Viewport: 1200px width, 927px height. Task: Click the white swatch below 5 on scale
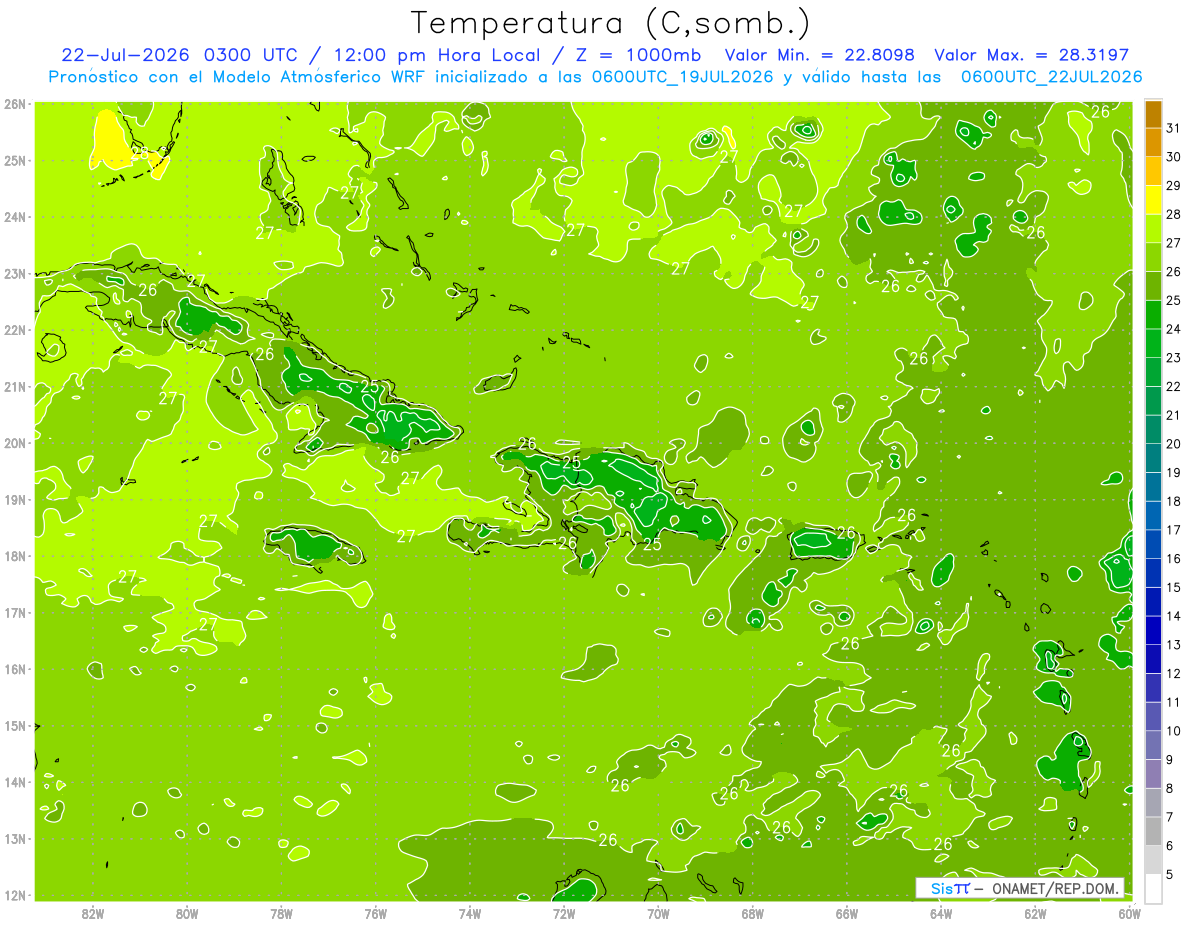click(x=1153, y=888)
